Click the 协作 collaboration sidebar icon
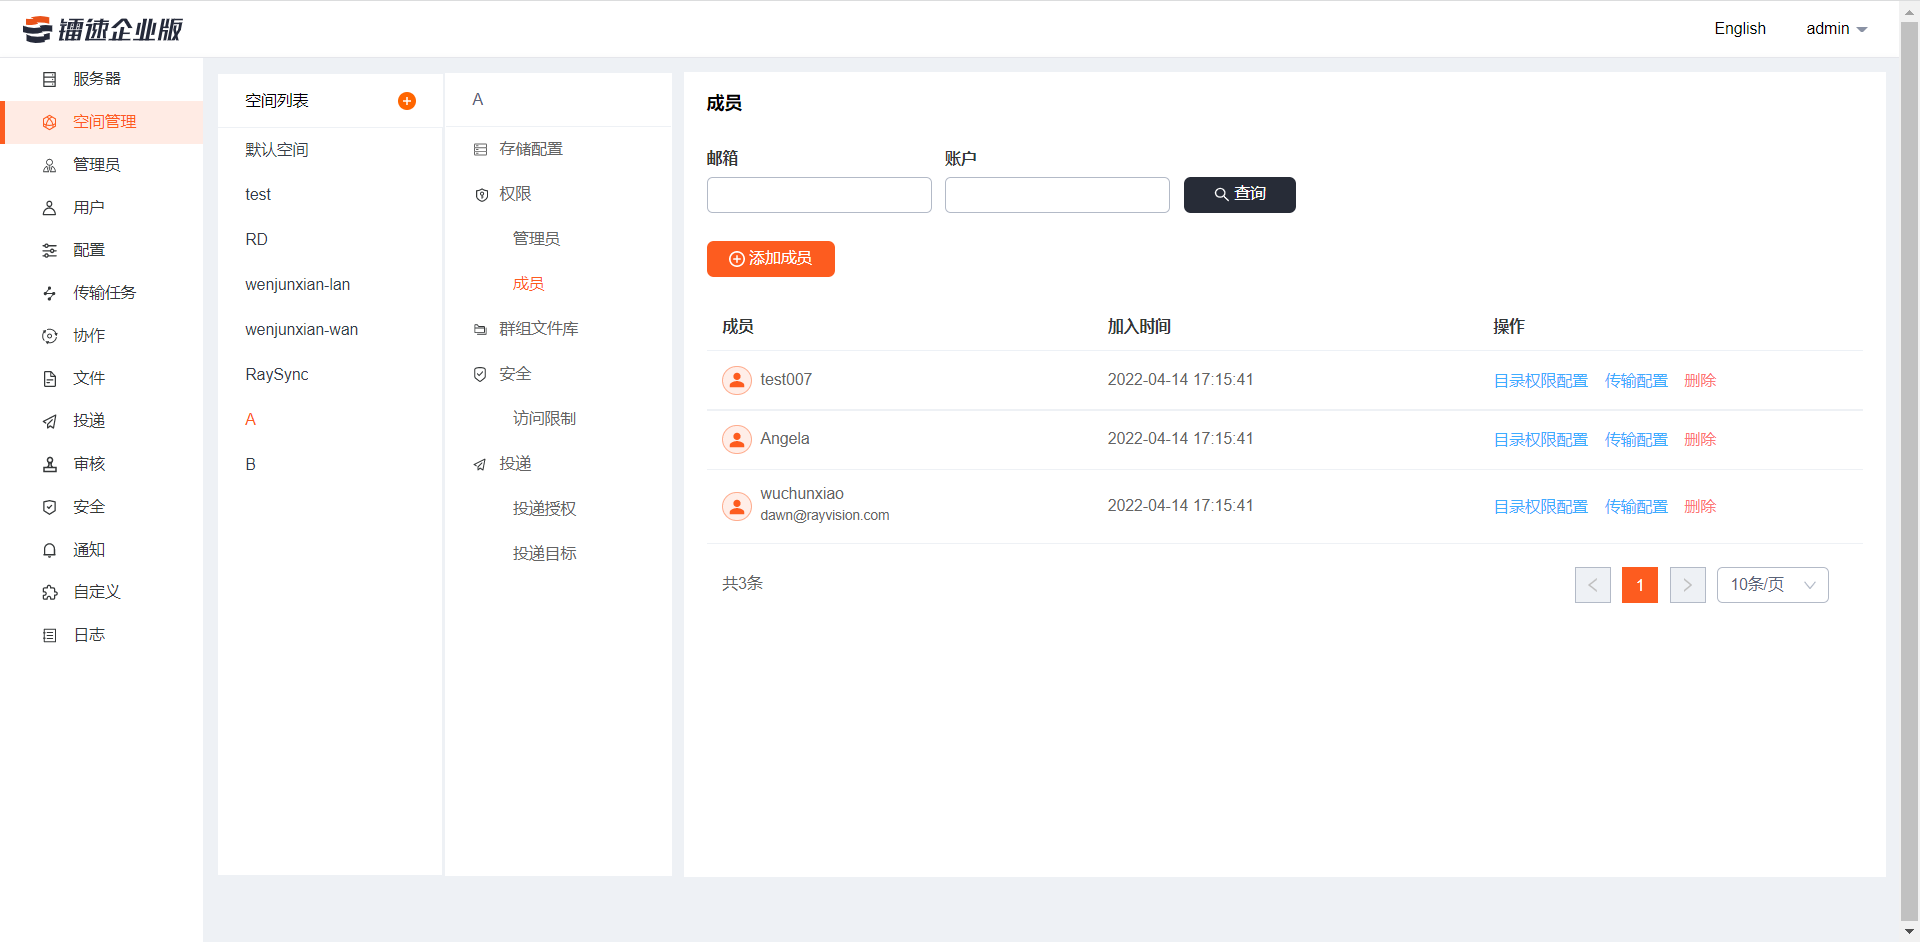Viewport: 1920px width, 942px height. point(49,336)
